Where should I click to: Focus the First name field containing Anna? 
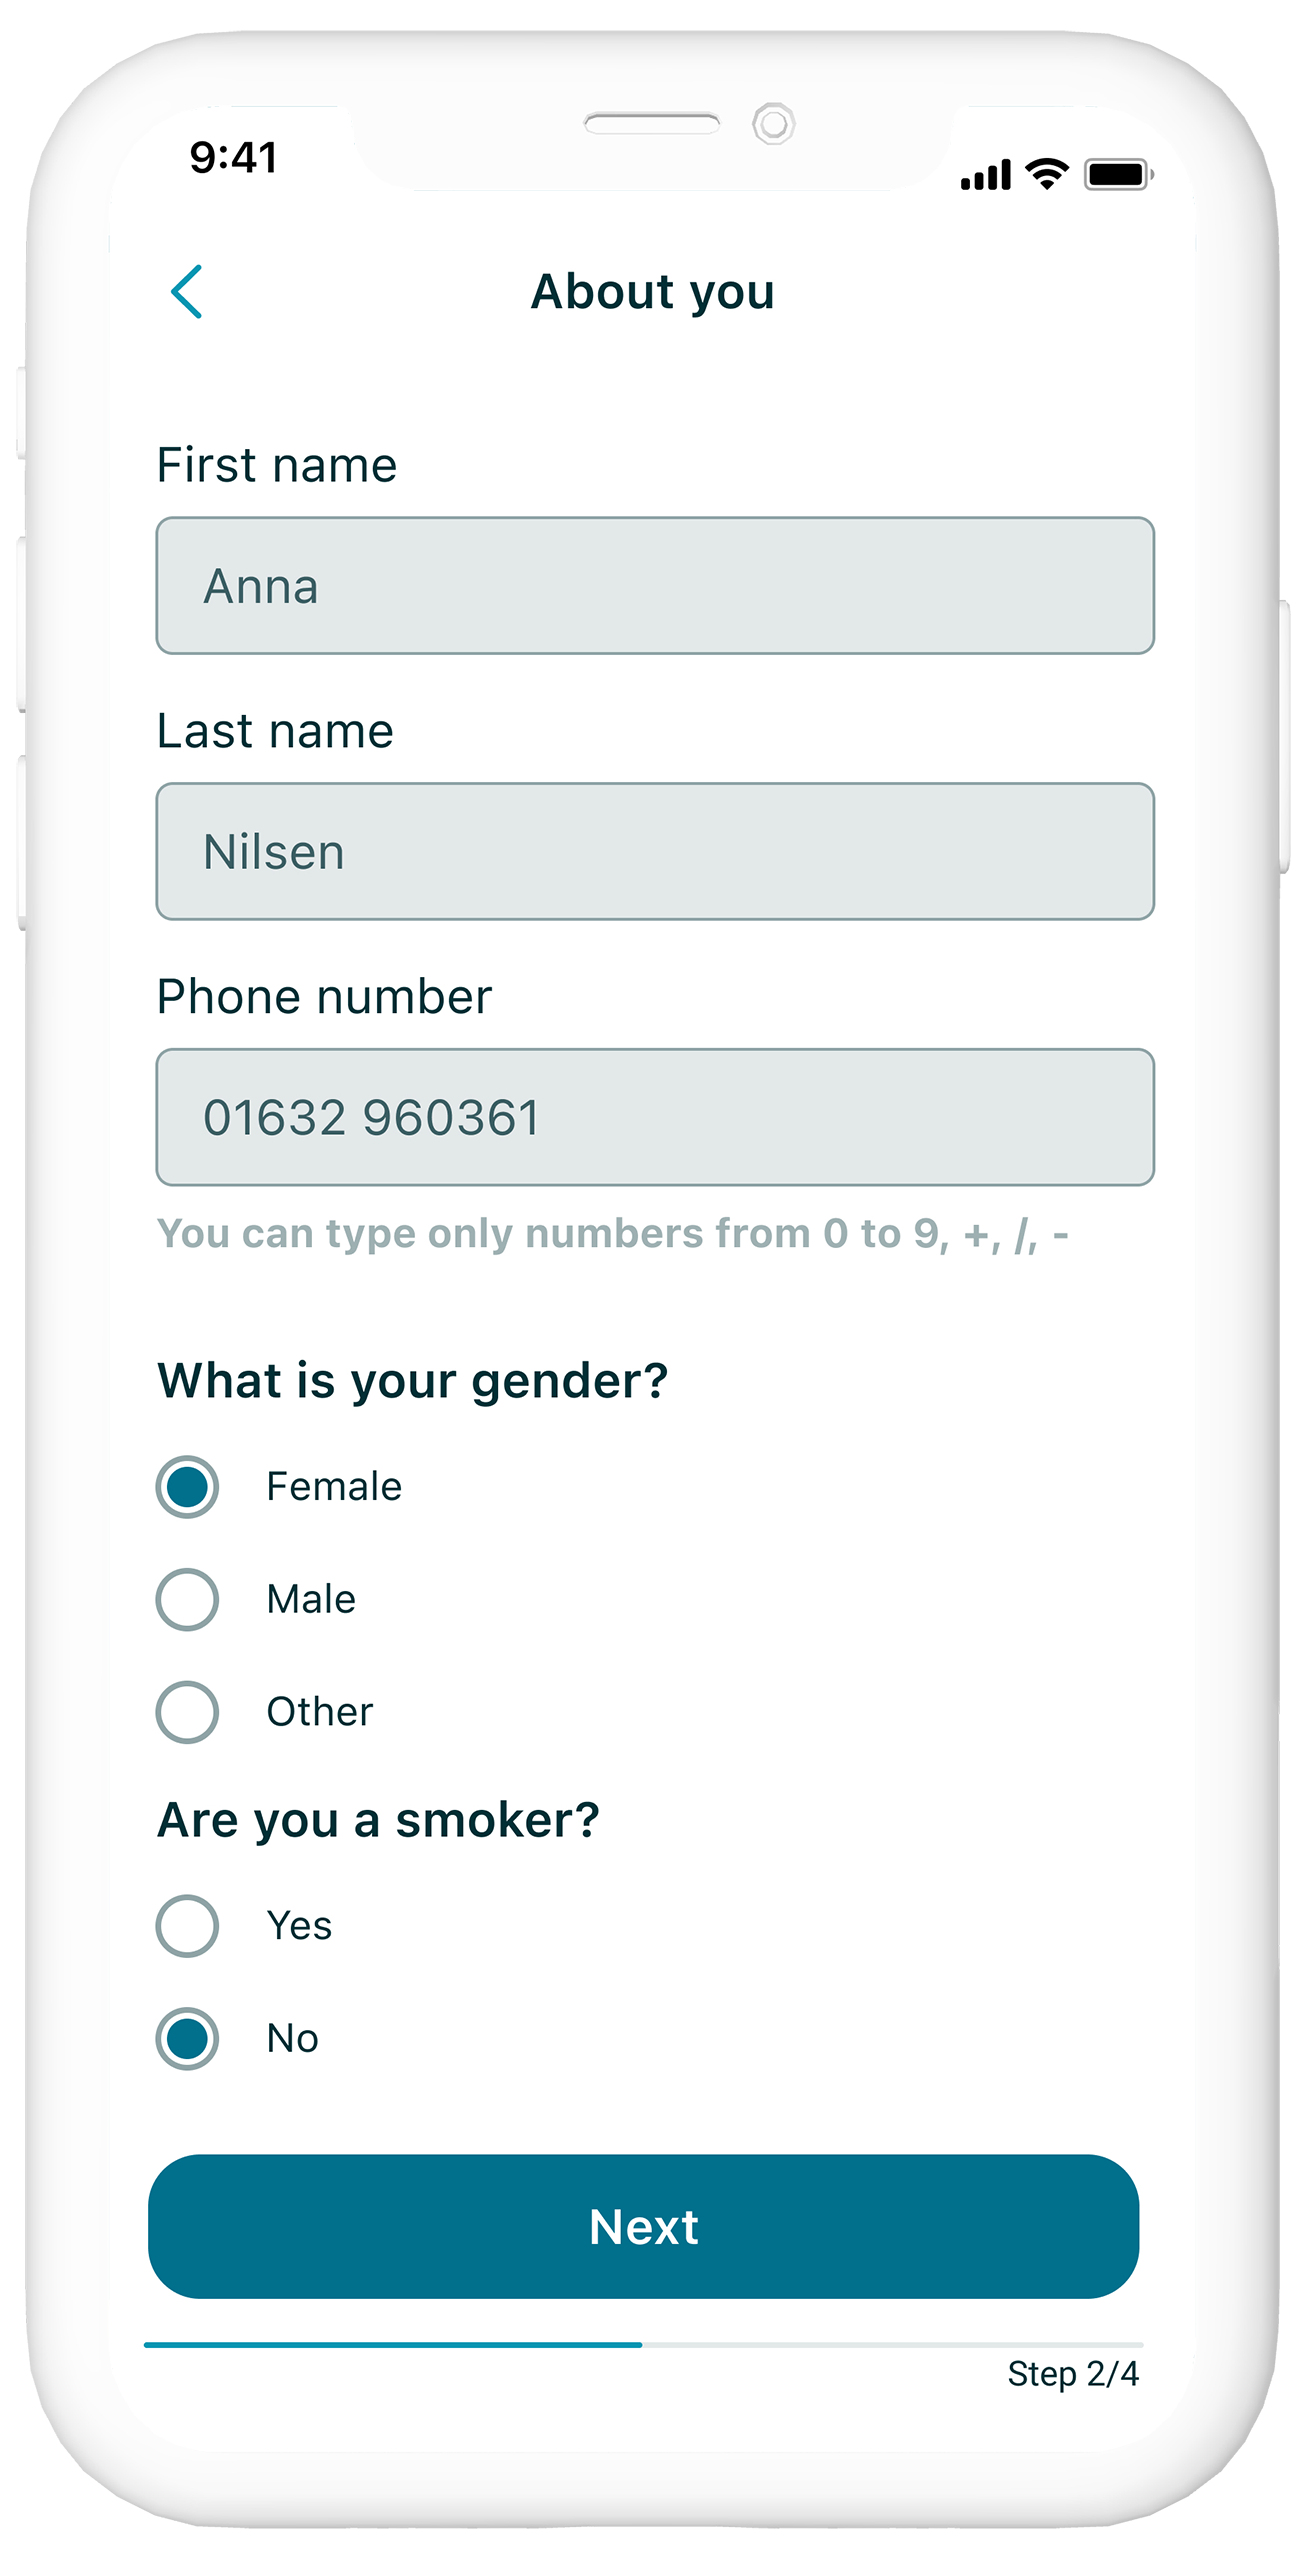point(655,585)
